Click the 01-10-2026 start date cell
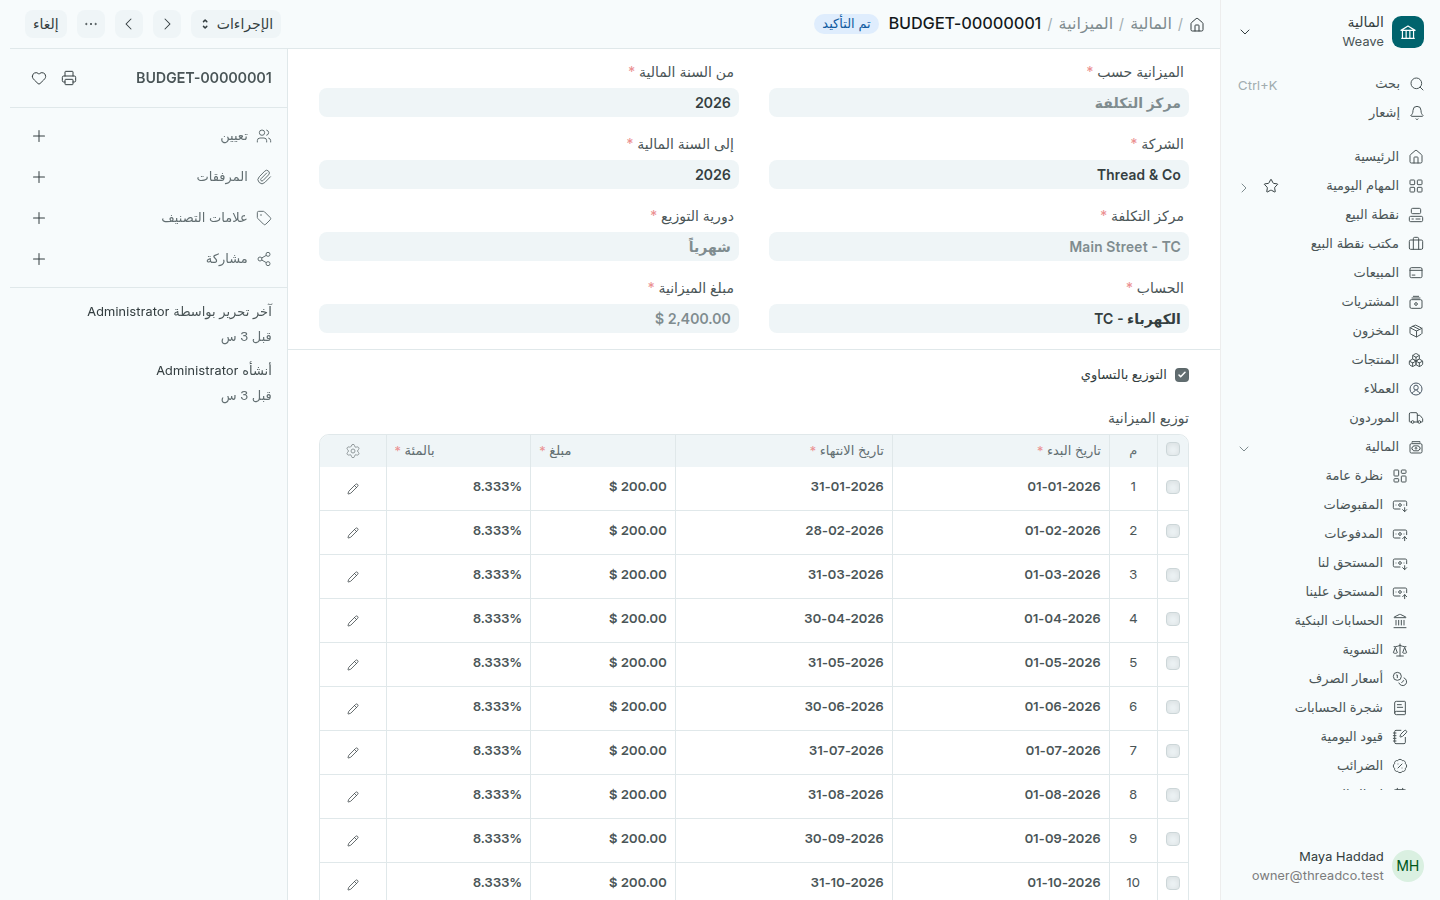Screen dimensions: 1440x900 [x=1001, y=883]
